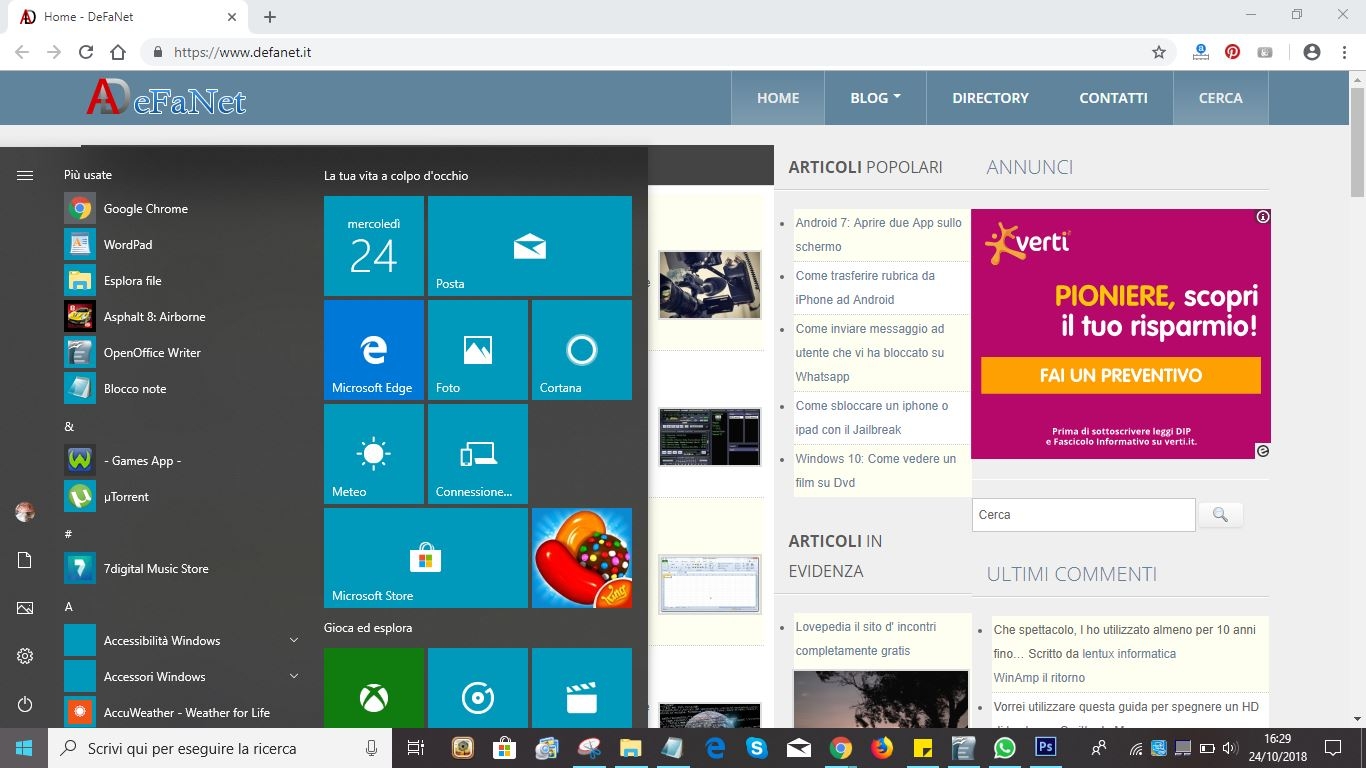Bookmark this page with star icon

coord(1159,52)
